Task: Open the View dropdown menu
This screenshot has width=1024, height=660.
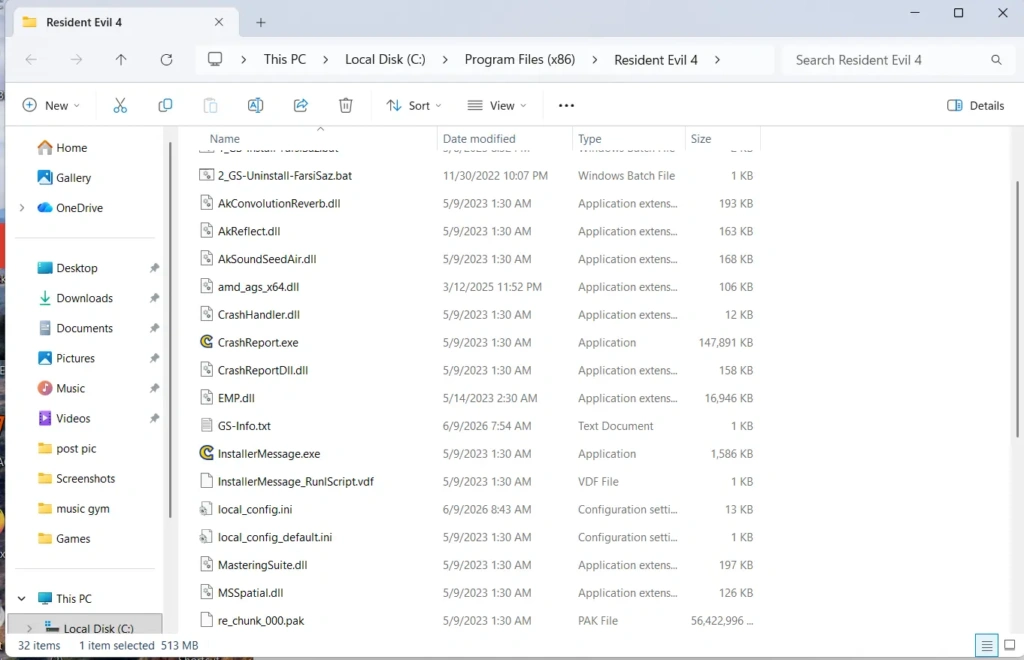Action: point(497,105)
